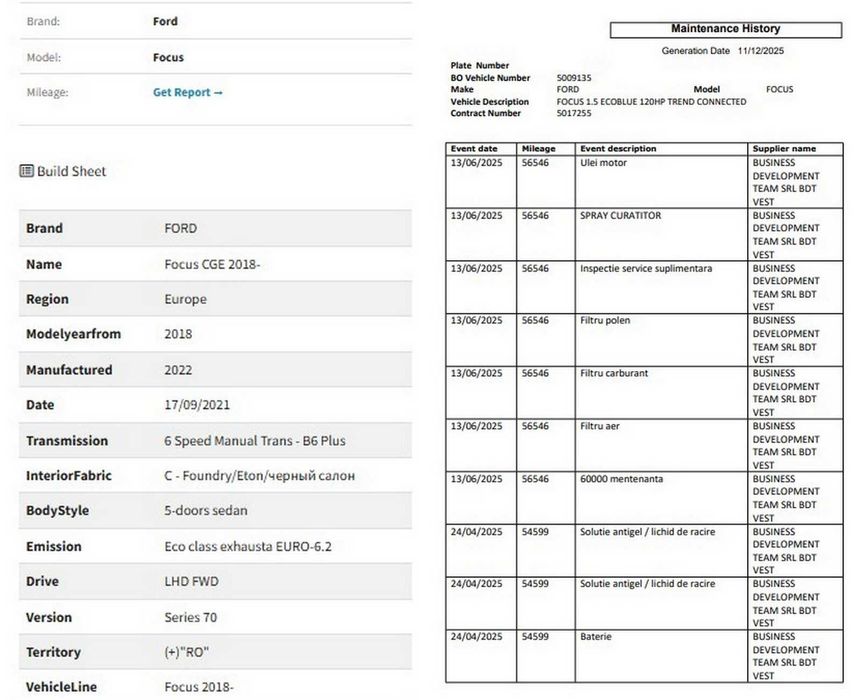
Task: Select the Contract Number '5017255'
Action: click(x=574, y=113)
